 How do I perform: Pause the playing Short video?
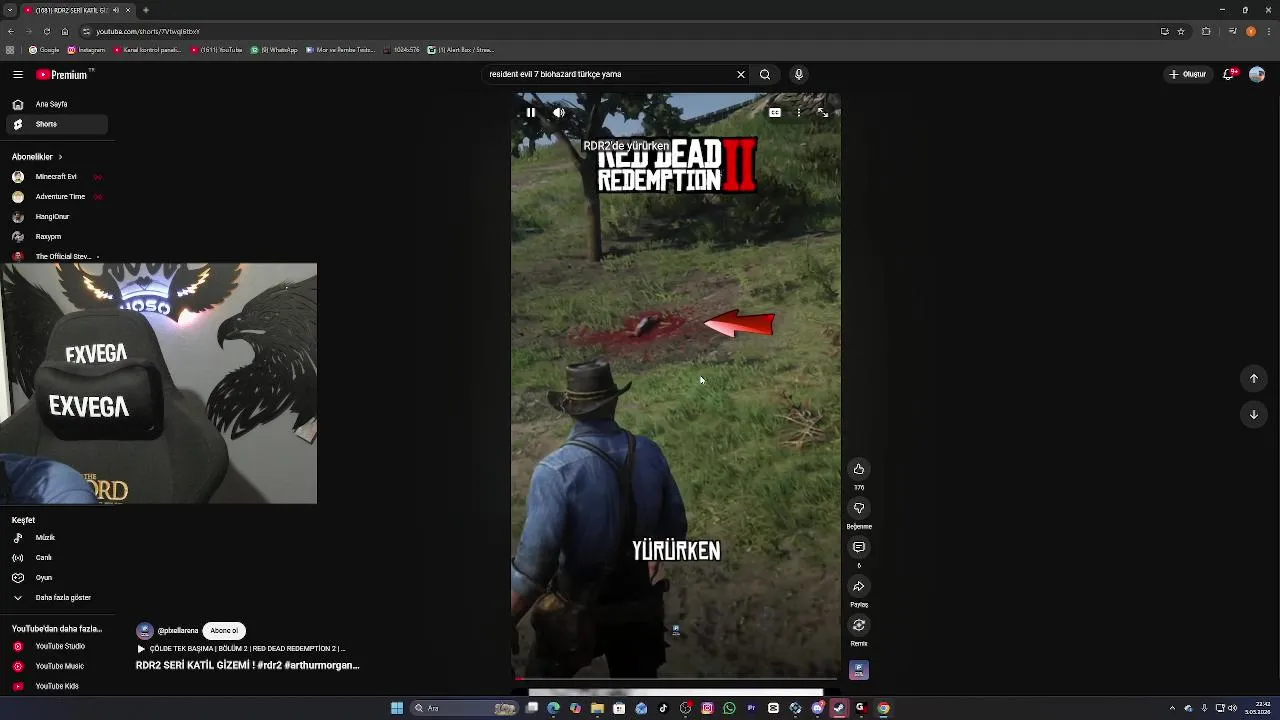(530, 113)
